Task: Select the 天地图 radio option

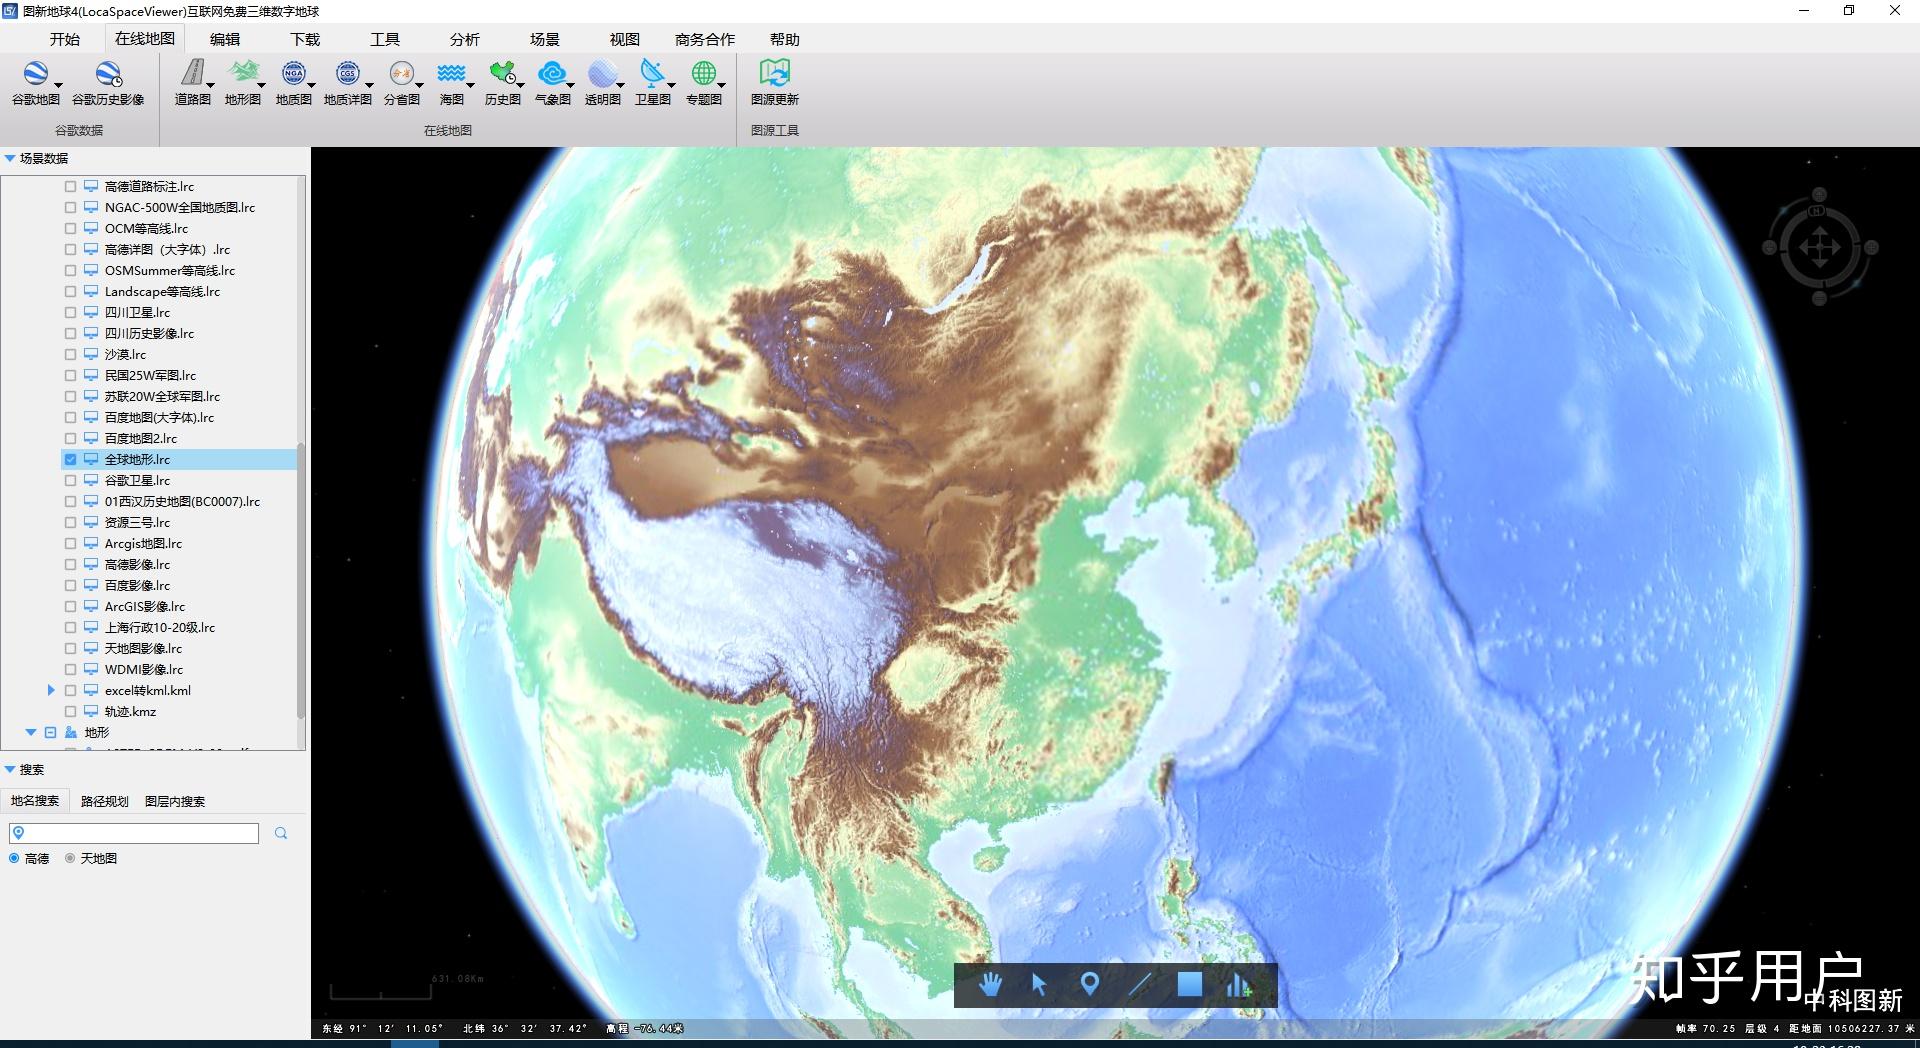Action: pos(70,859)
